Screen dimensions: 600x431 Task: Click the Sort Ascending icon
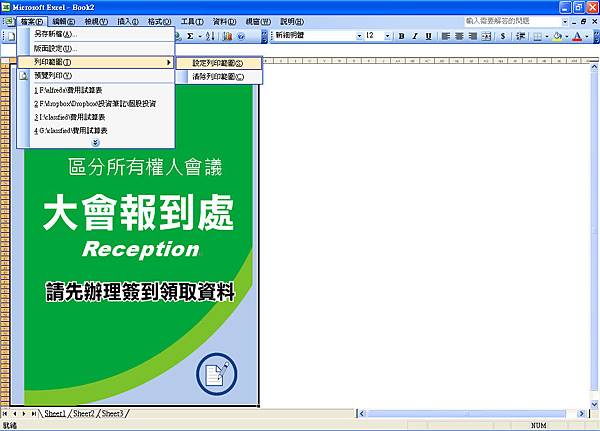(x=210, y=36)
